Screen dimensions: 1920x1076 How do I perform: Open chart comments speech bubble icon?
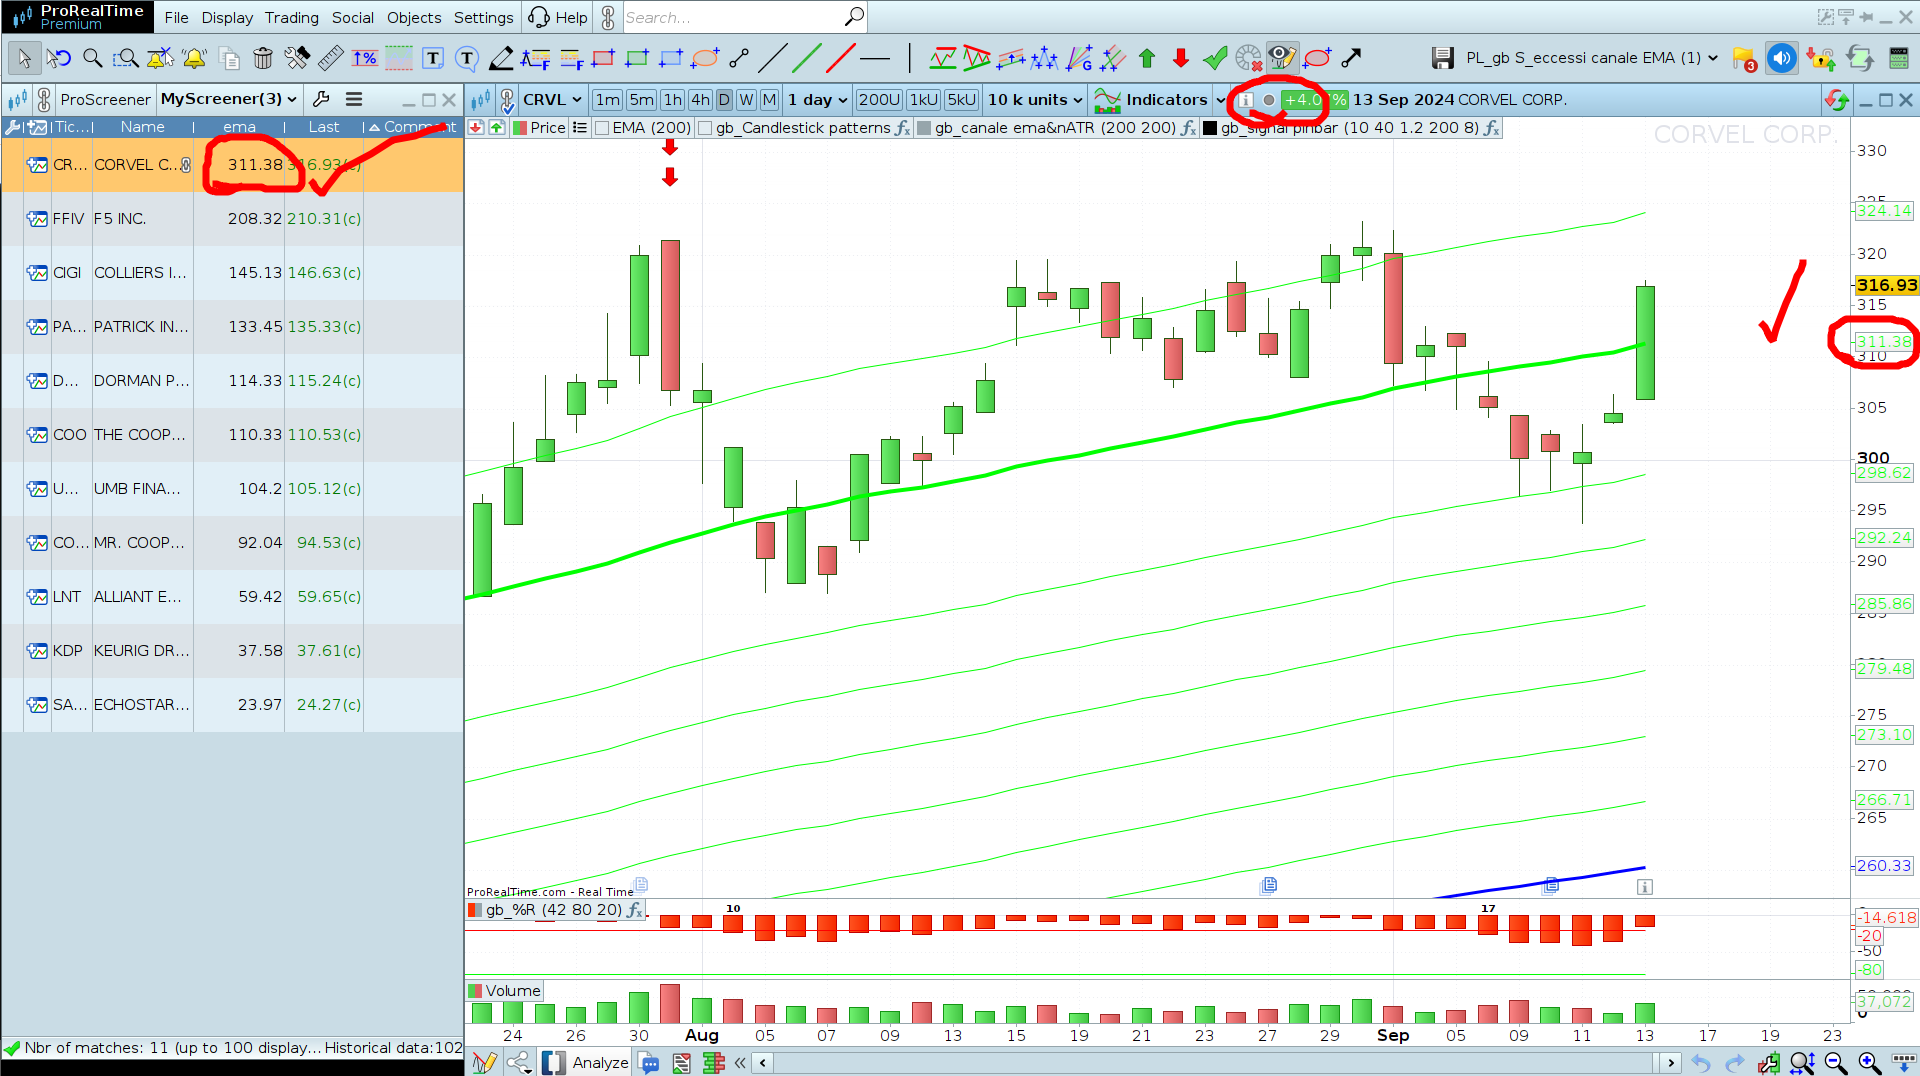coord(649,1063)
